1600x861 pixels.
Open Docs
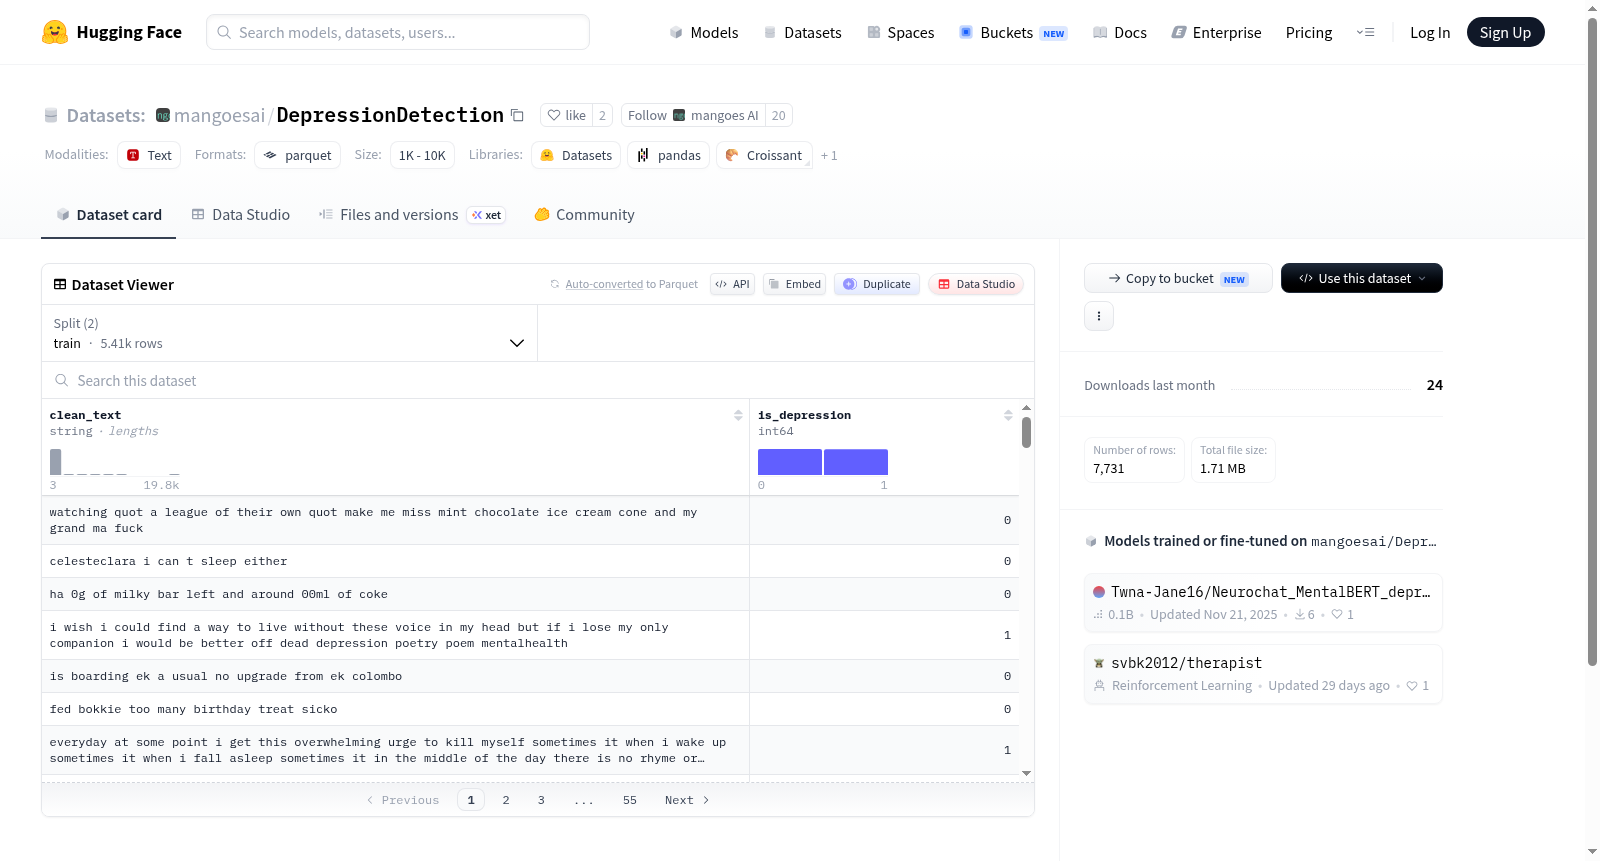[x=1120, y=32]
